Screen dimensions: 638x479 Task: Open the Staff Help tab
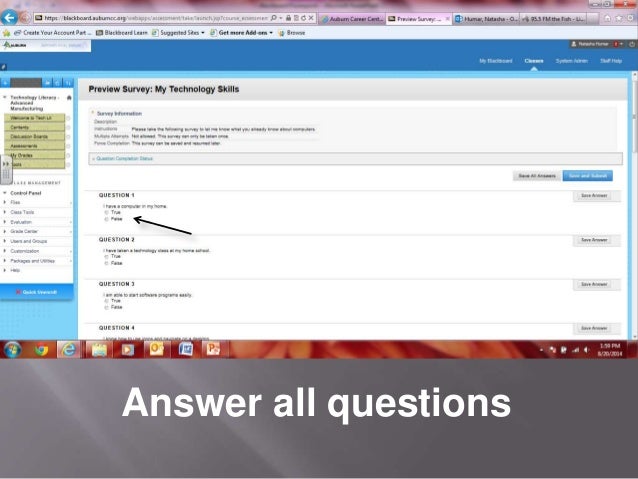(x=611, y=61)
